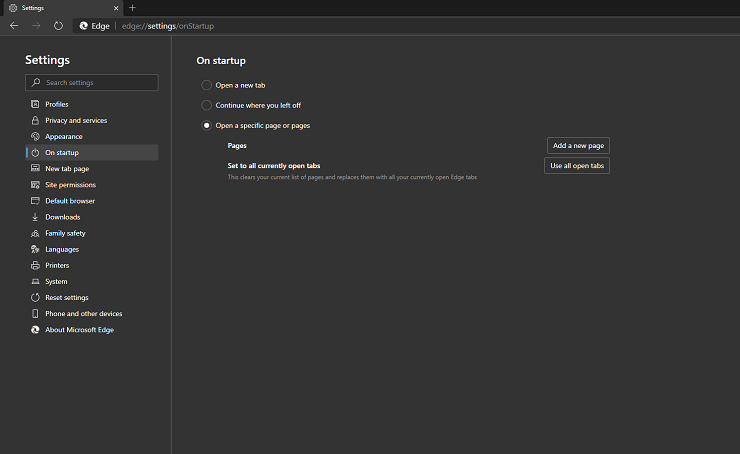
Task: Click the Printers icon
Action: (x=35, y=265)
